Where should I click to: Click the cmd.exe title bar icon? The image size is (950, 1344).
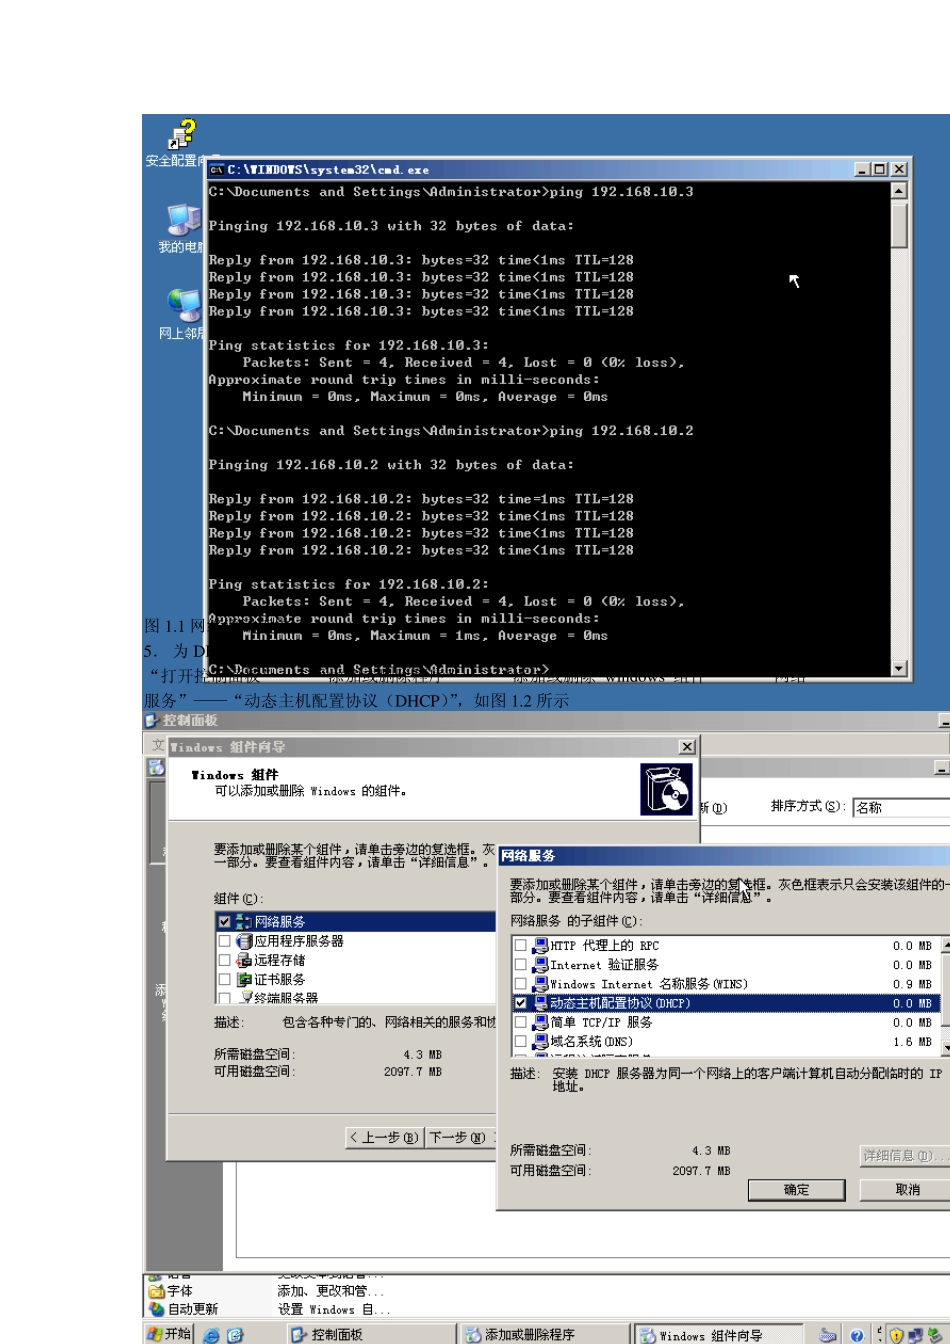[217, 170]
